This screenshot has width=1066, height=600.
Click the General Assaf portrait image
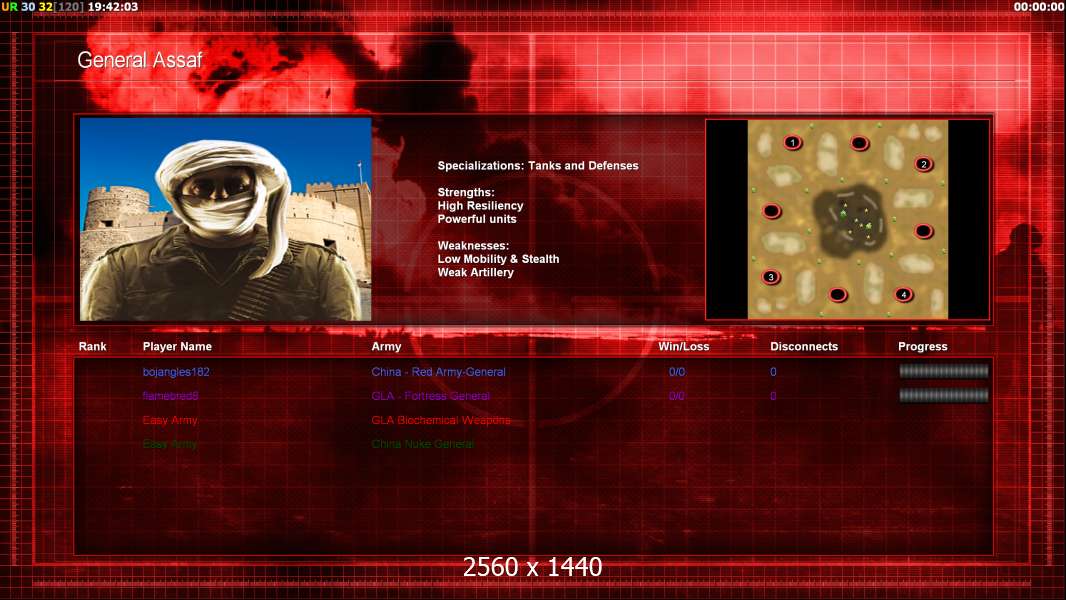(x=225, y=219)
